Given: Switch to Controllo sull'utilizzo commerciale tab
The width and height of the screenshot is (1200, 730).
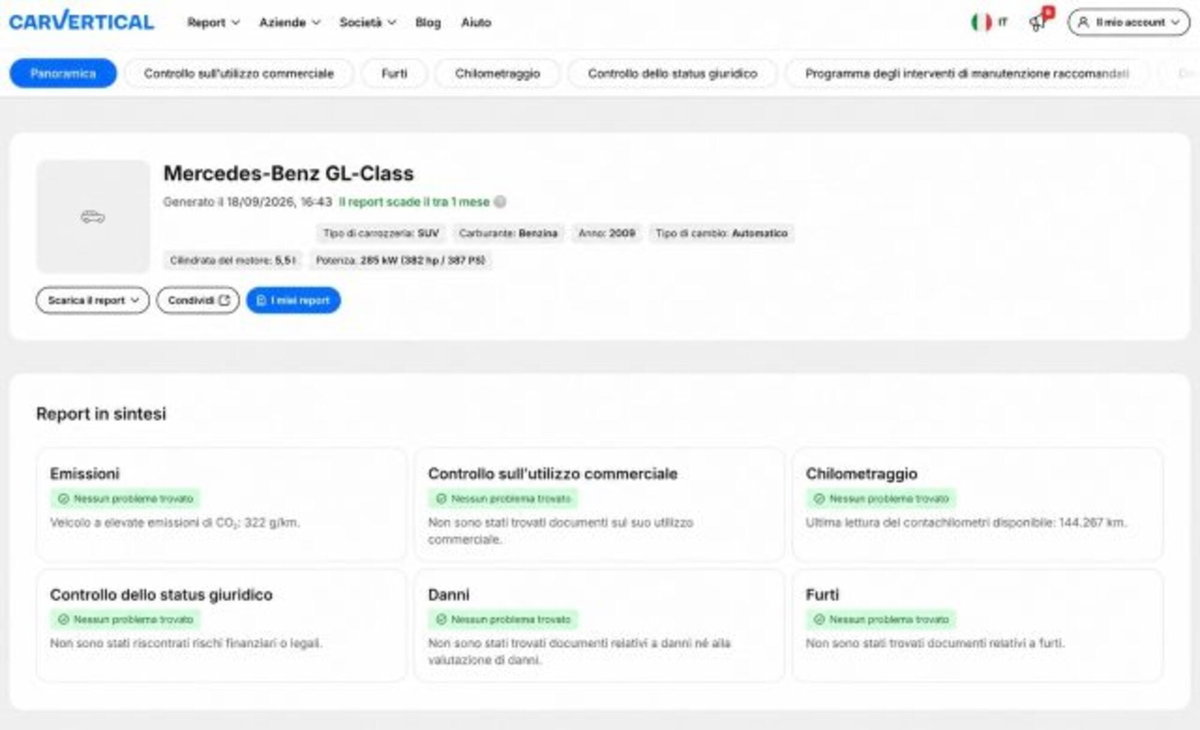Looking at the screenshot, I should (238, 73).
